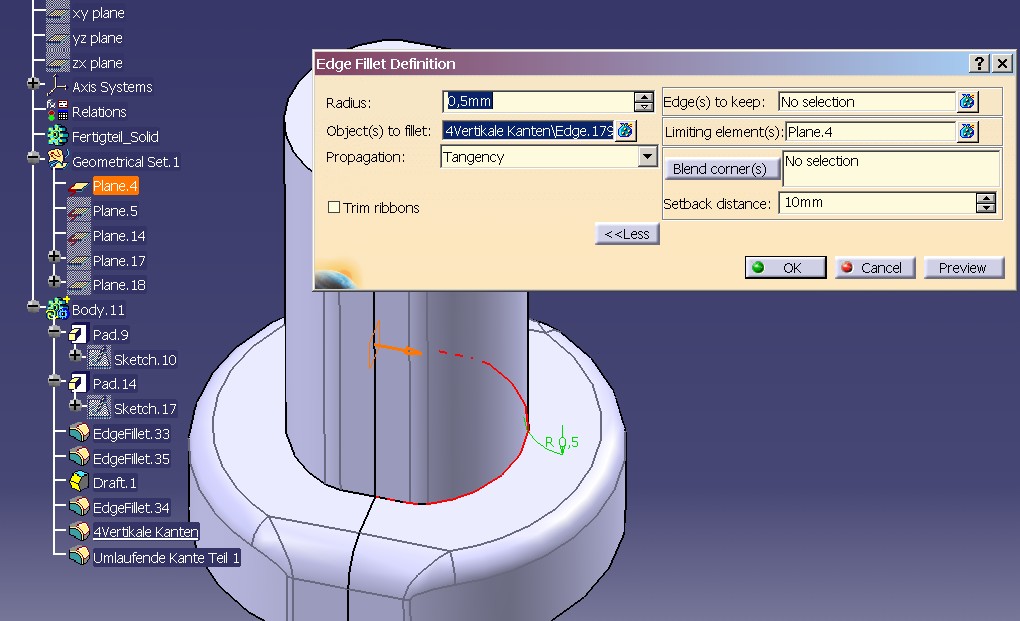
Task: Click the EdgeFillet.33 icon
Action: [x=79, y=433]
